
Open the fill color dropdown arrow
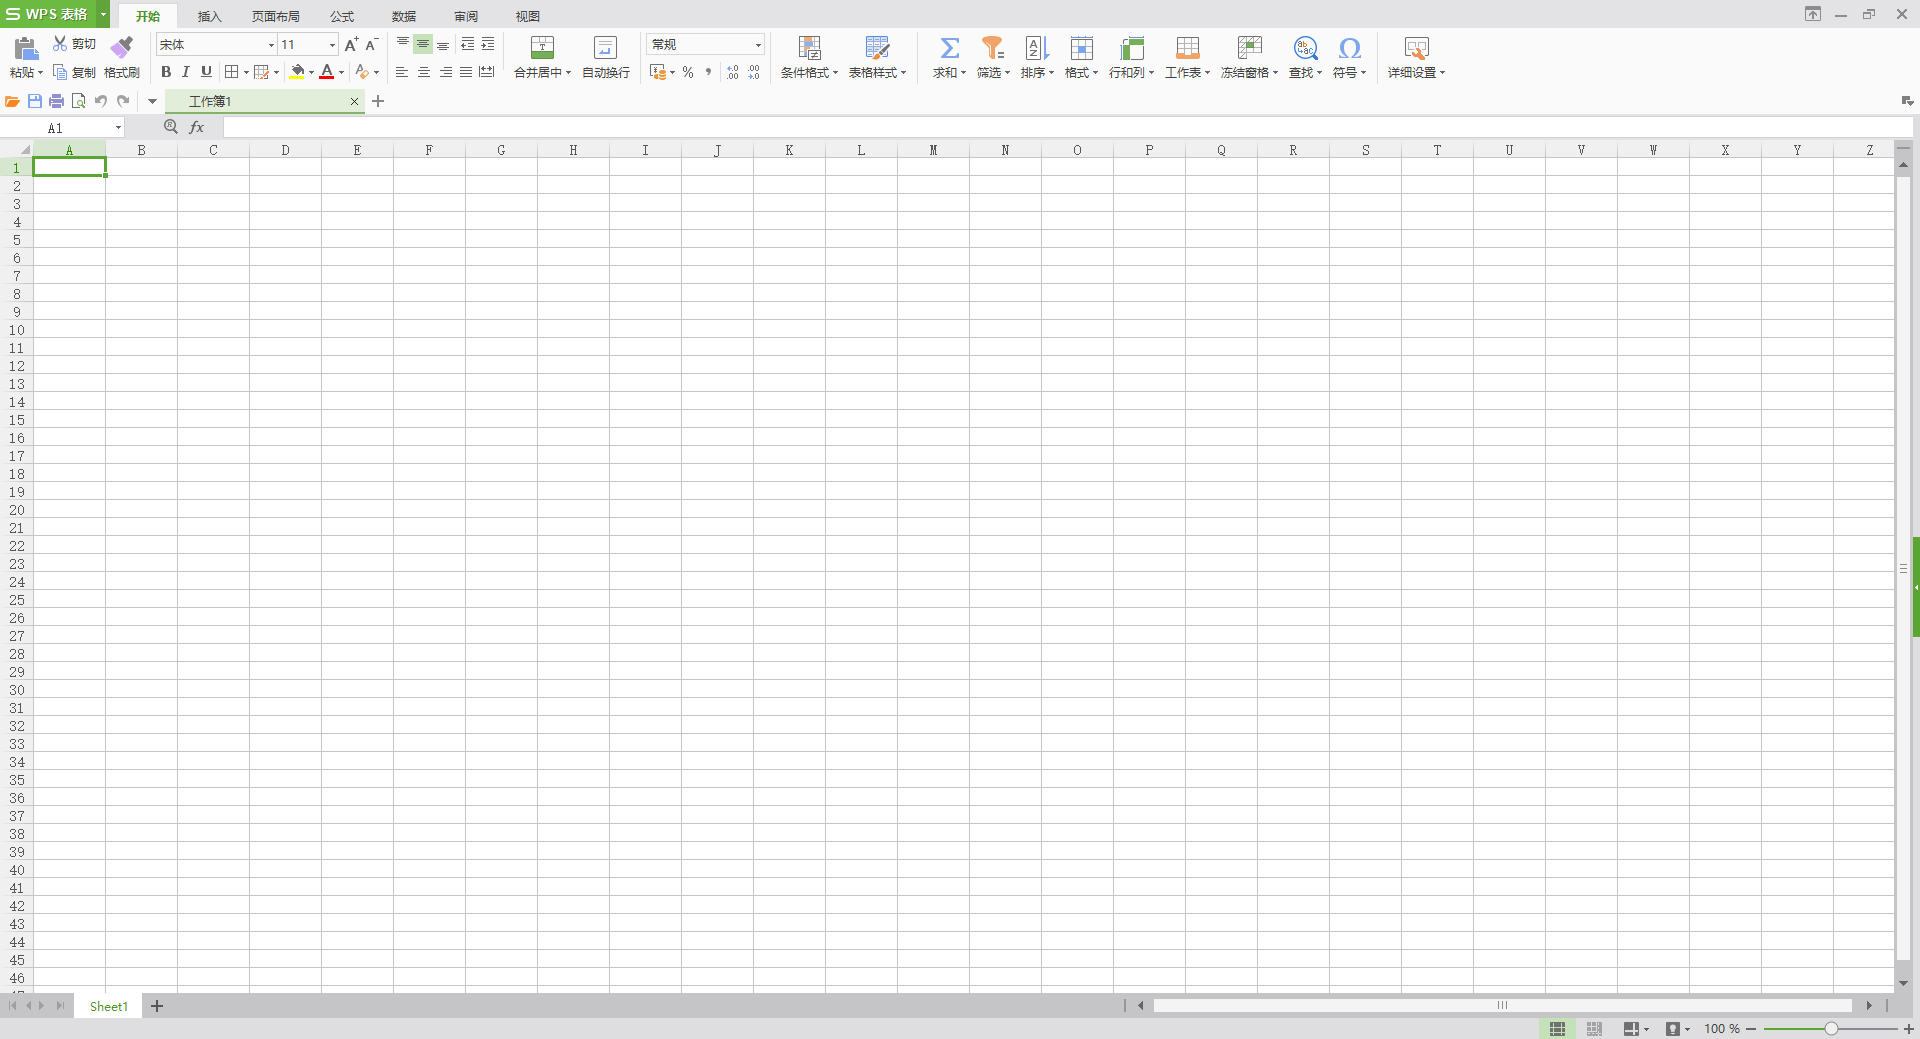click(x=311, y=72)
